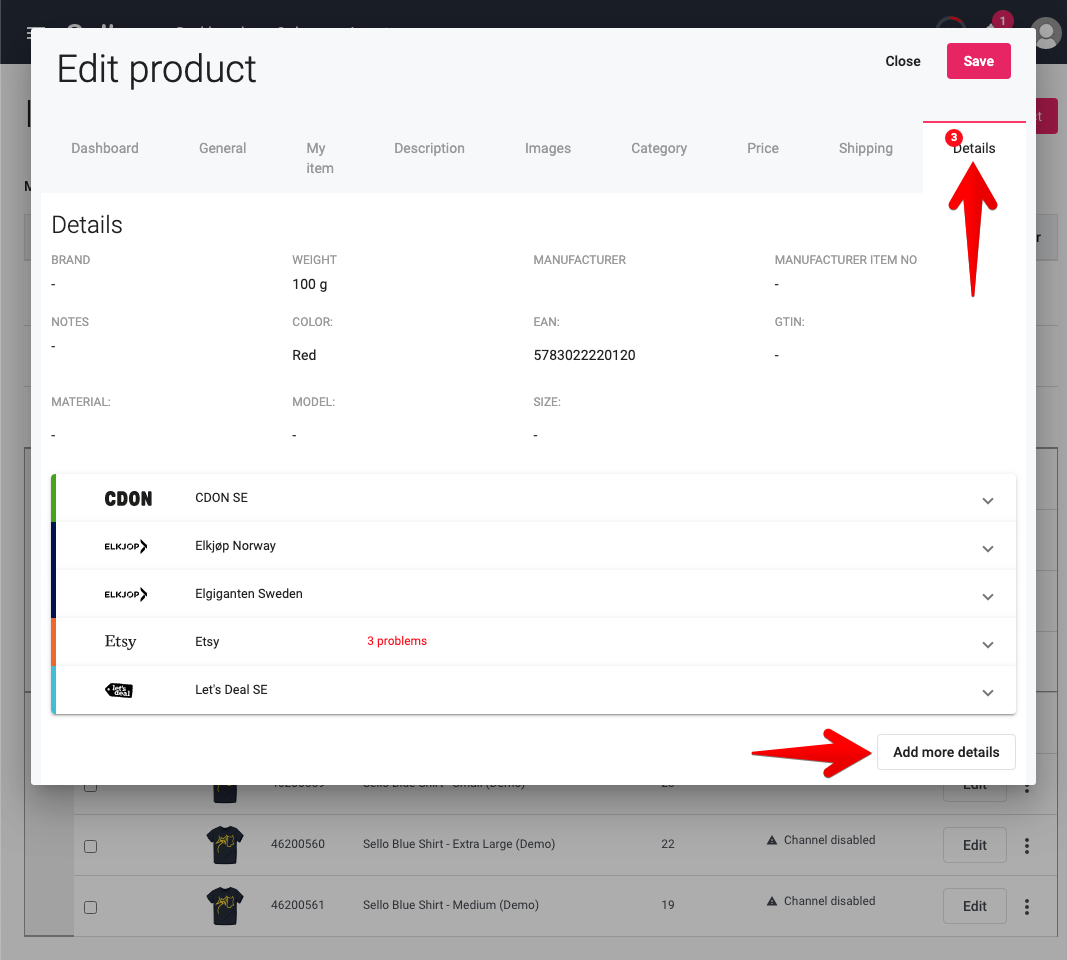Switch to the Dashboard tab
The image size is (1067, 960).
[105, 148]
